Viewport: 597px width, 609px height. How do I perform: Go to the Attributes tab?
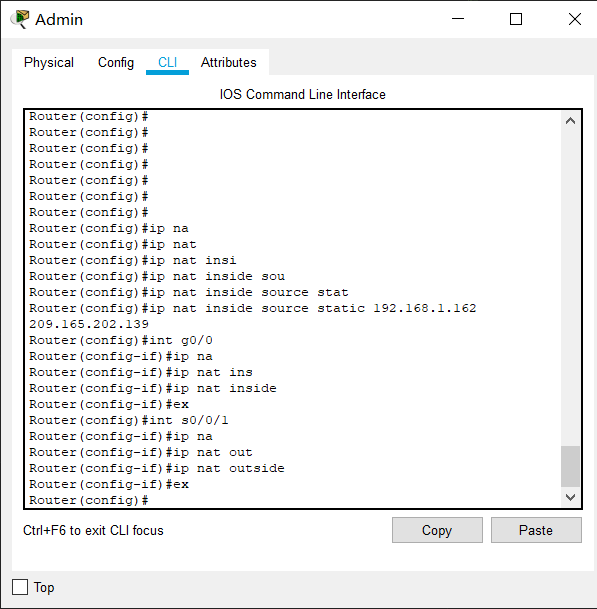[x=228, y=62]
